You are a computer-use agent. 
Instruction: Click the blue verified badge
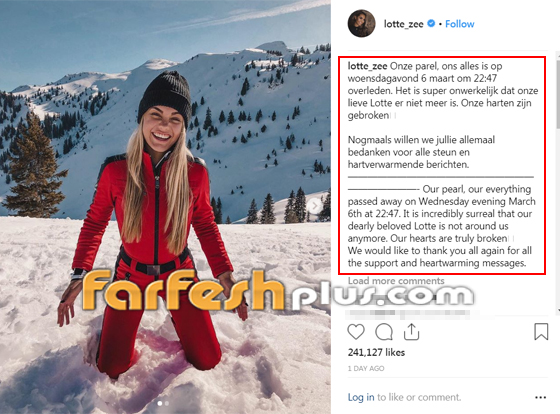(x=431, y=23)
